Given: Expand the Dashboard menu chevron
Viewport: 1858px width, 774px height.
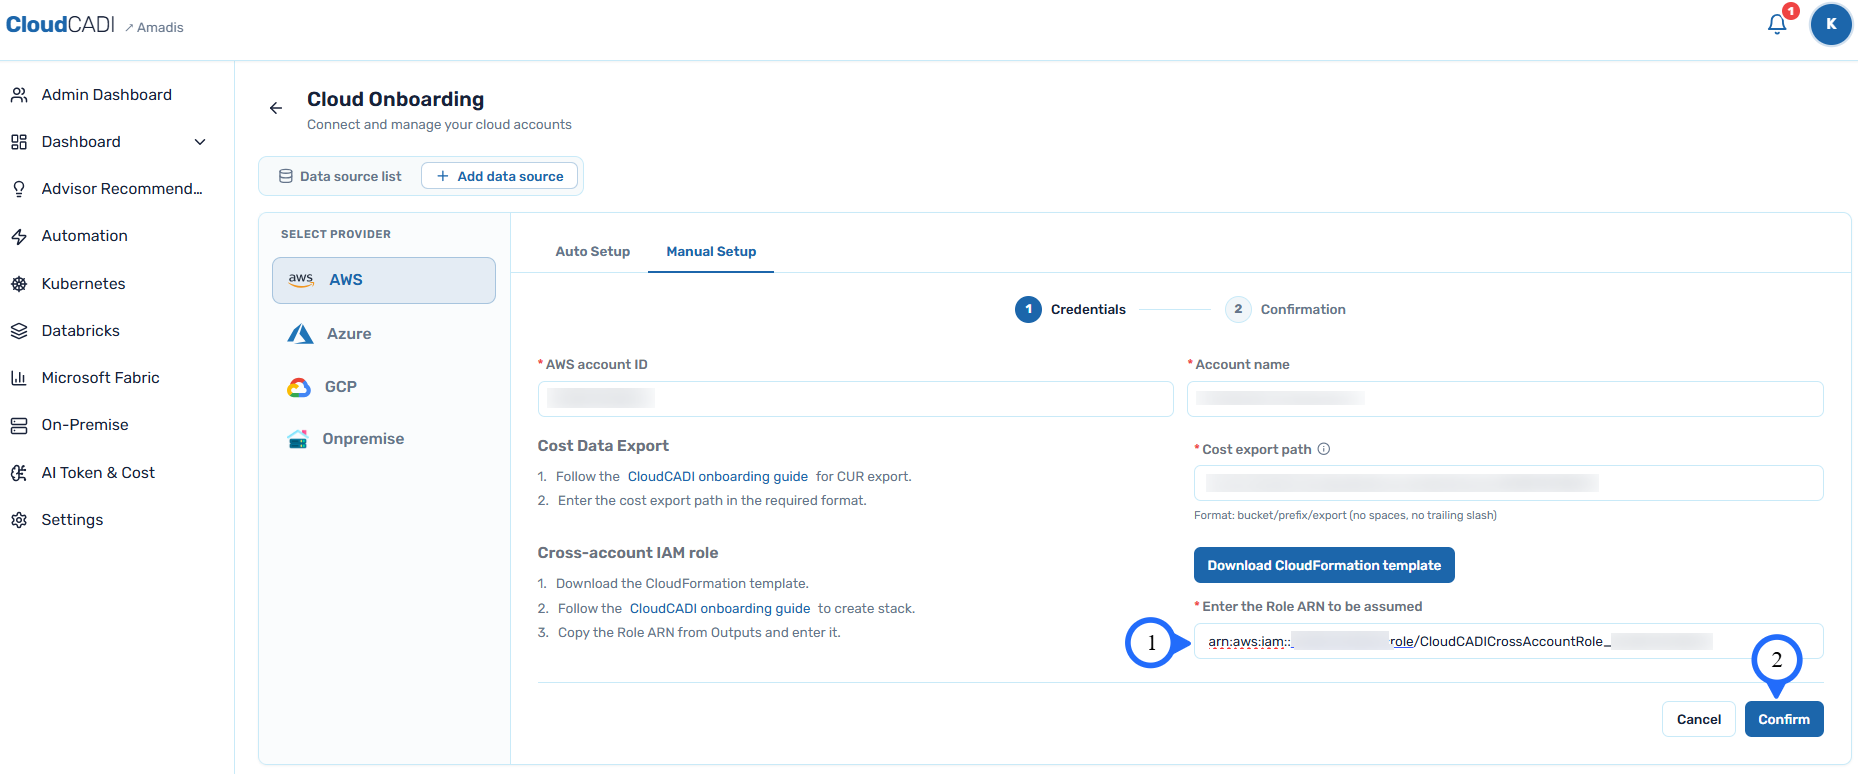Looking at the screenshot, I should click(200, 142).
